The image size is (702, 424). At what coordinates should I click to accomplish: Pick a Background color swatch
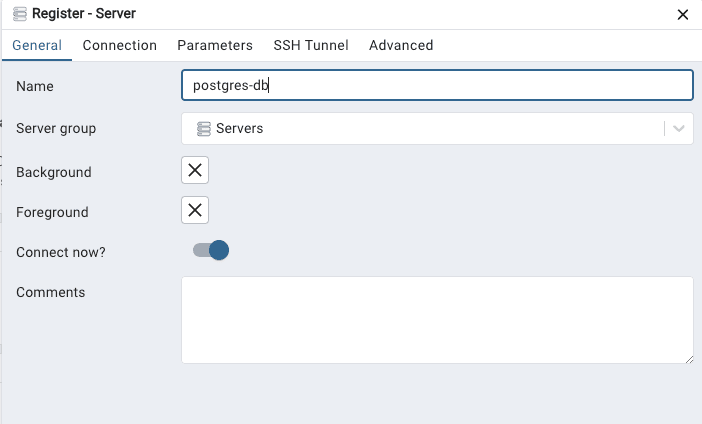point(195,170)
